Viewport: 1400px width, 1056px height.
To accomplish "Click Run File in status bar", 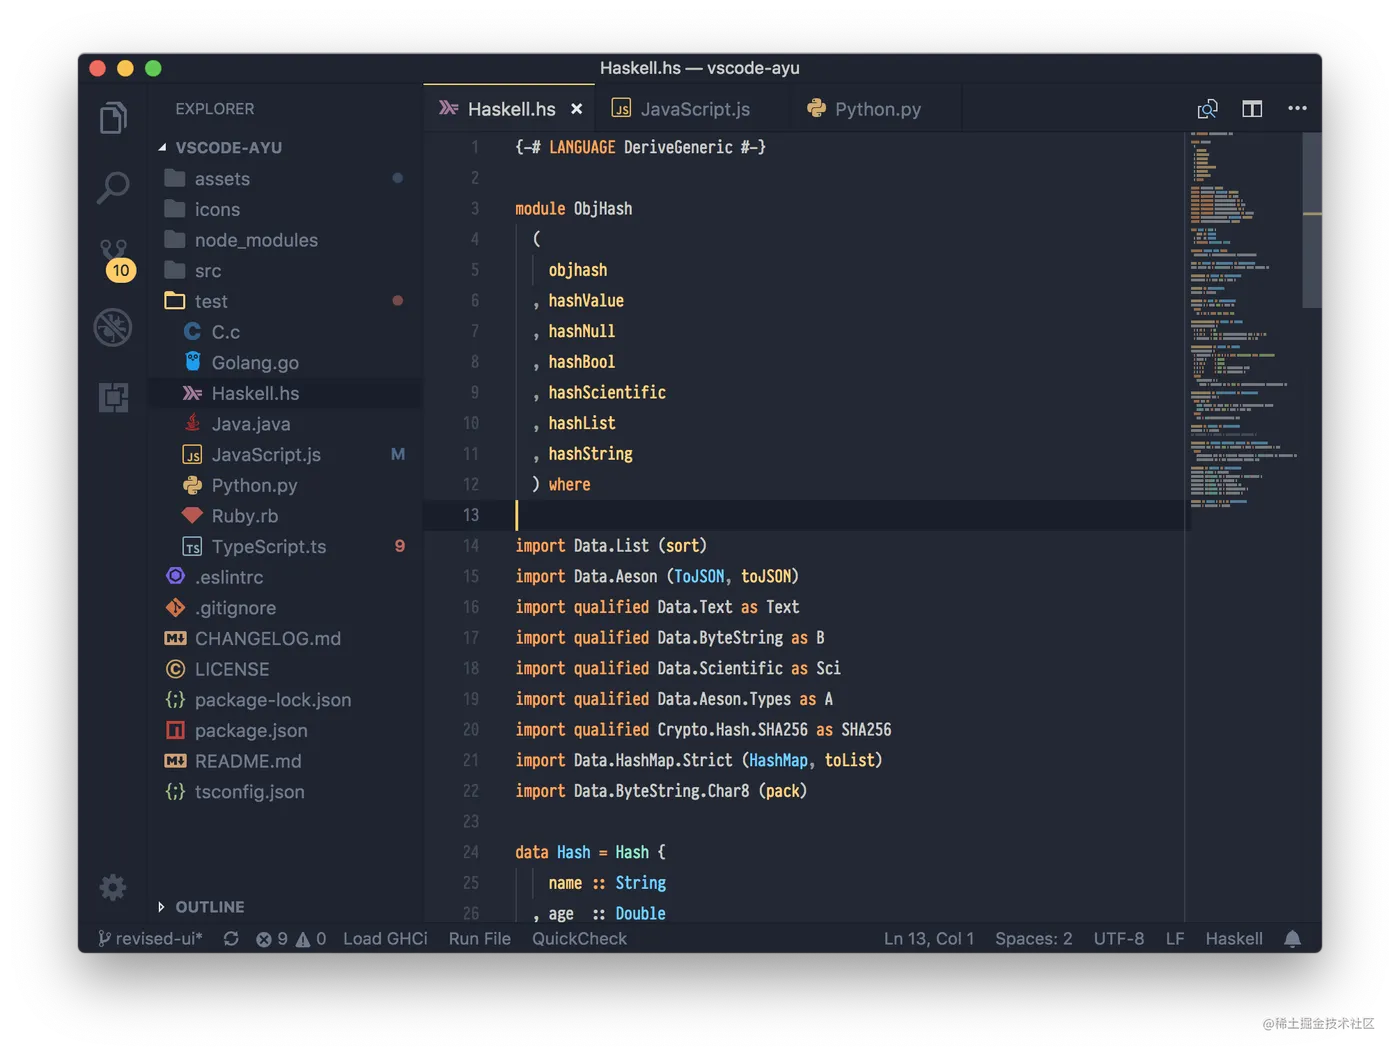I will [x=479, y=939].
